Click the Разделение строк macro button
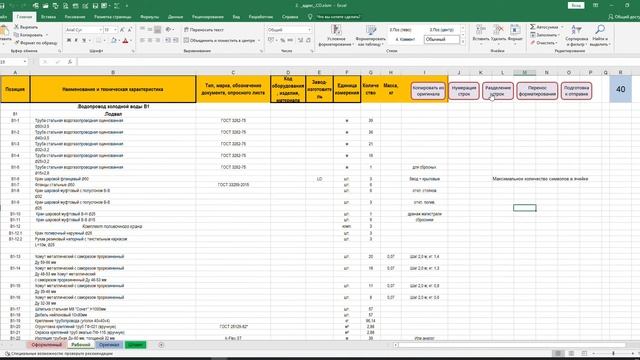This screenshot has width=640, height=360. coord(498,91)
